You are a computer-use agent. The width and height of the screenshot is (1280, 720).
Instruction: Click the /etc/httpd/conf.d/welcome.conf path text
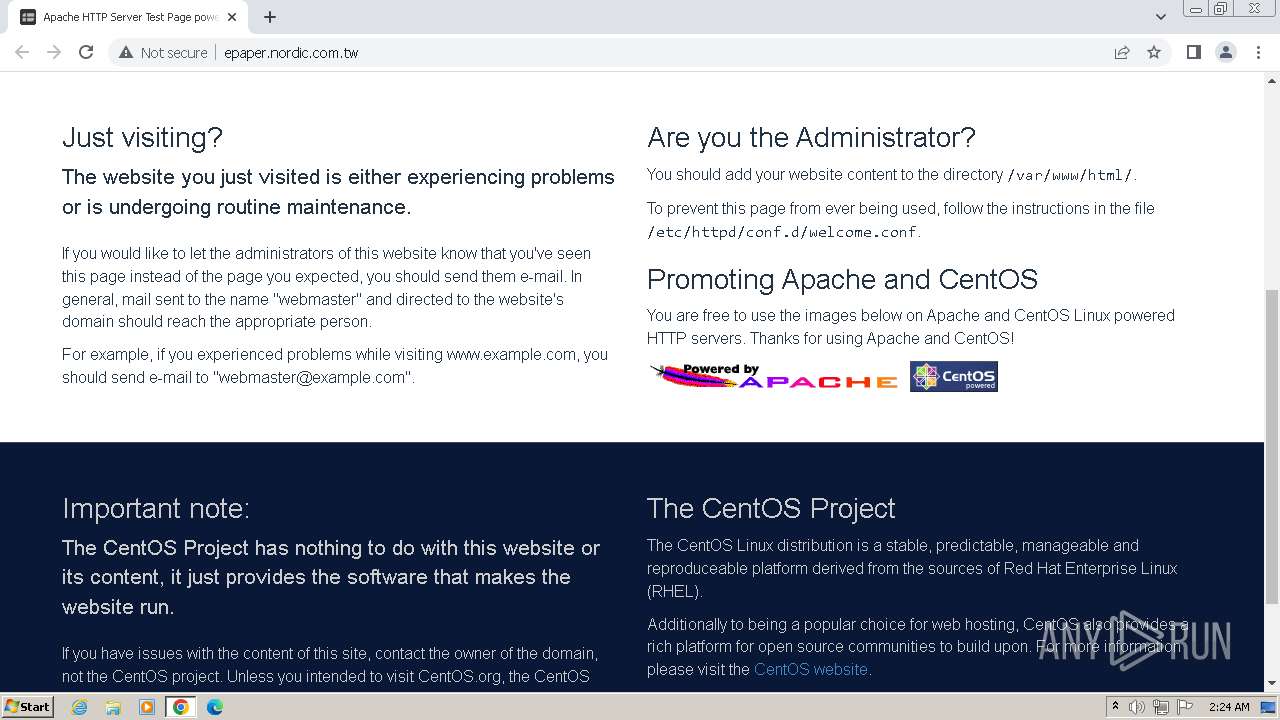point(782,232)
